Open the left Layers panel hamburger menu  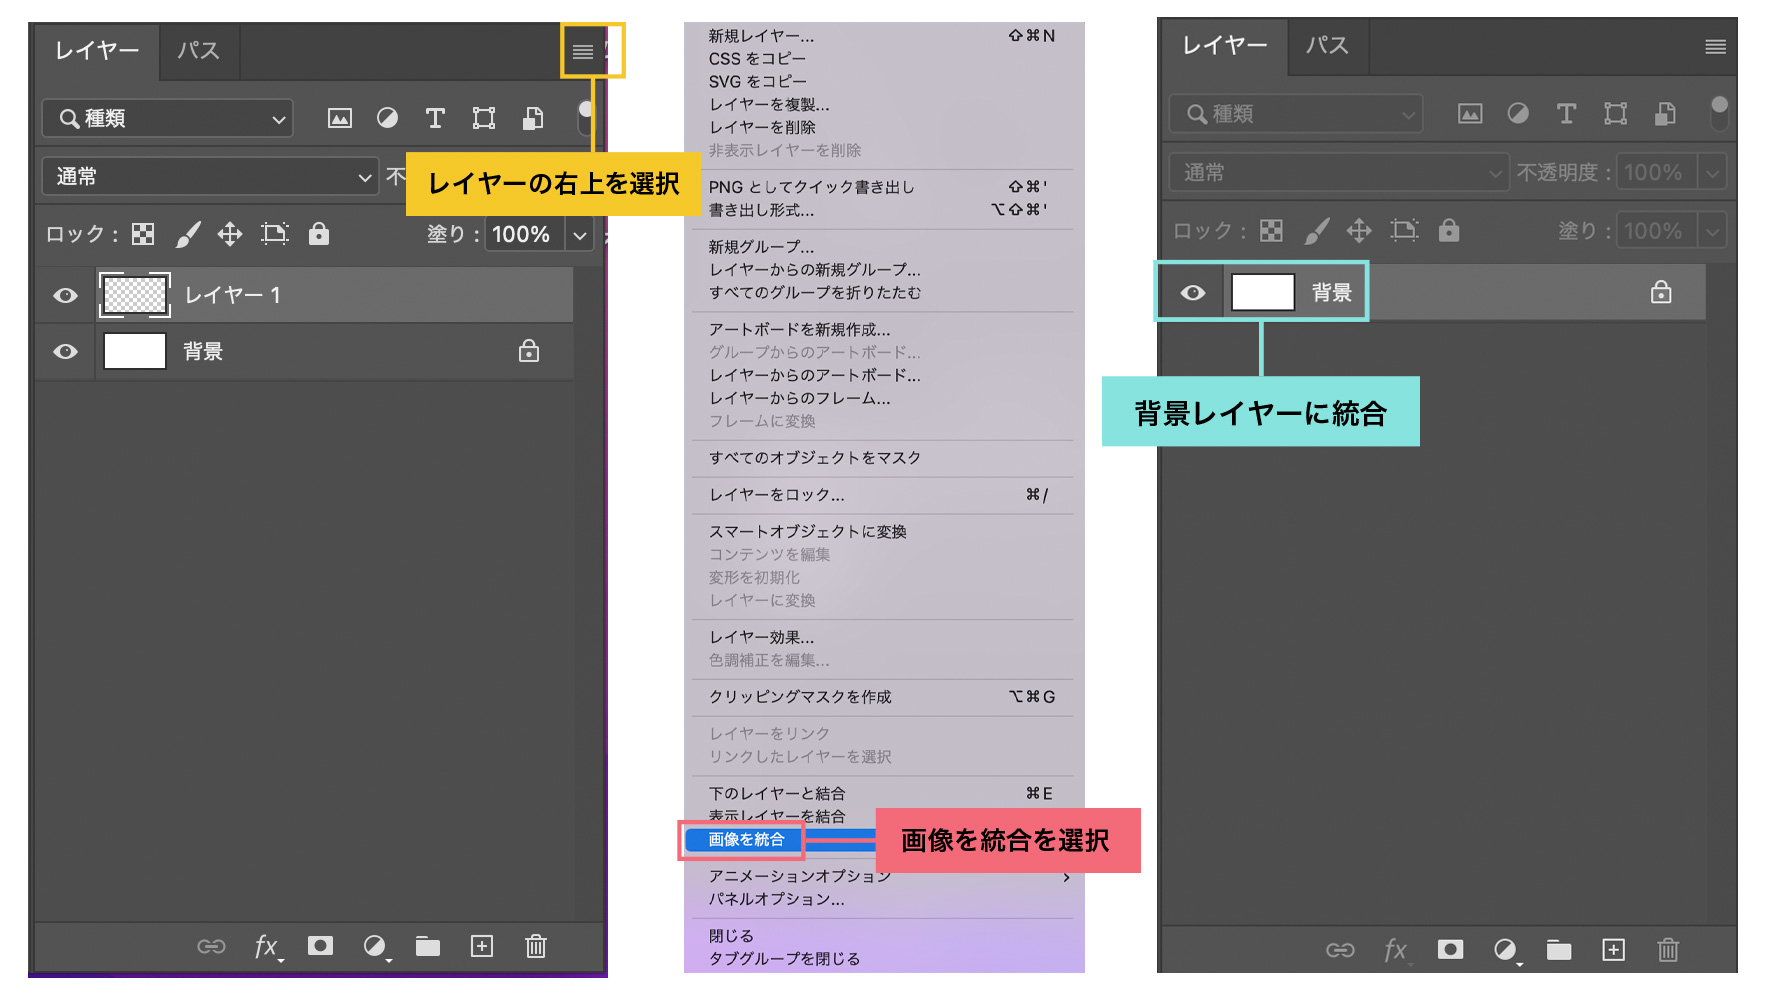583,51
